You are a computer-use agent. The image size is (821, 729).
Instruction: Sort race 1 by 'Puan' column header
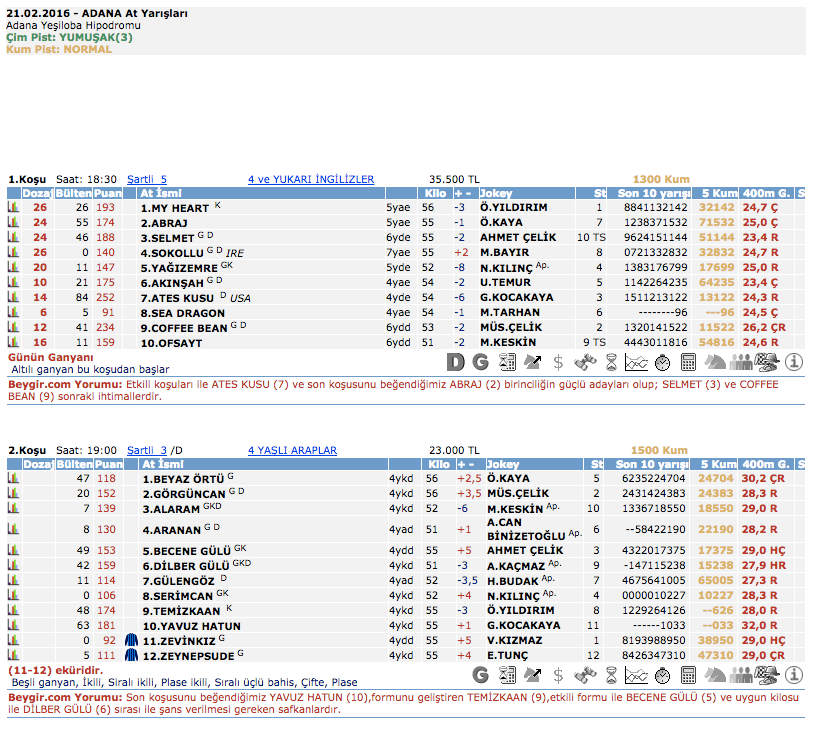pos(107,193)
